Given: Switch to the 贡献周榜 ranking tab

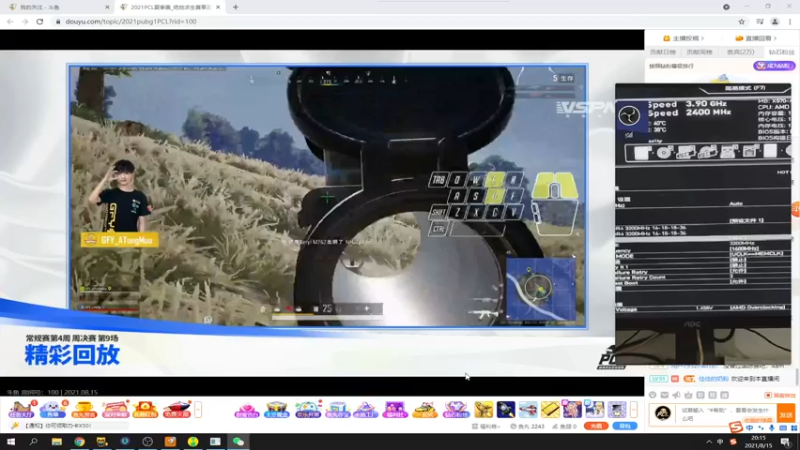Looking at the screenshot, I should pyautogui.click(x=699, y=52).
